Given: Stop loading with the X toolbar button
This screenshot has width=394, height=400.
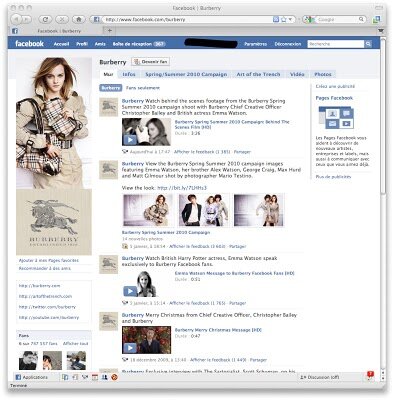Looking at the screenshot, I should tap(62, 19).
